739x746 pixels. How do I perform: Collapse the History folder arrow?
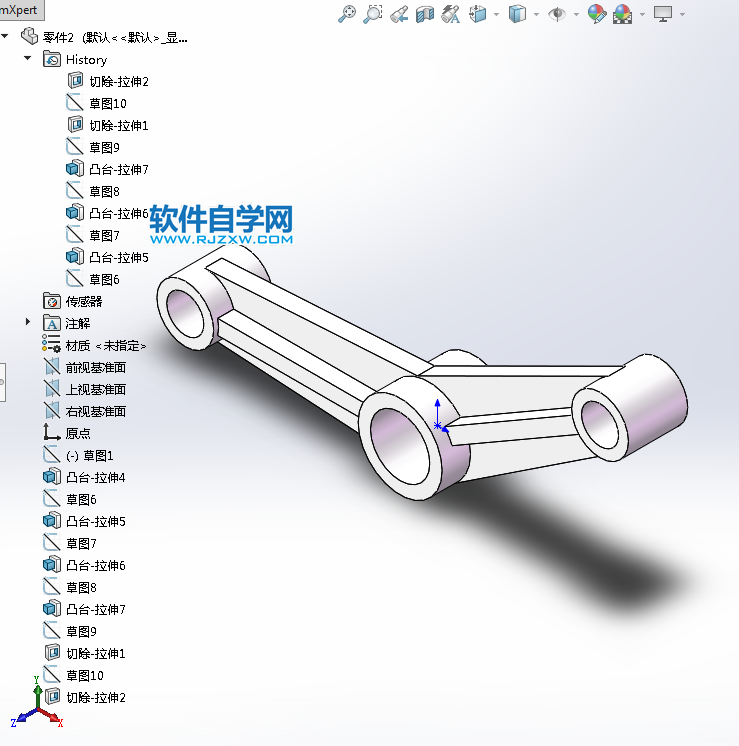pos(28,58)
